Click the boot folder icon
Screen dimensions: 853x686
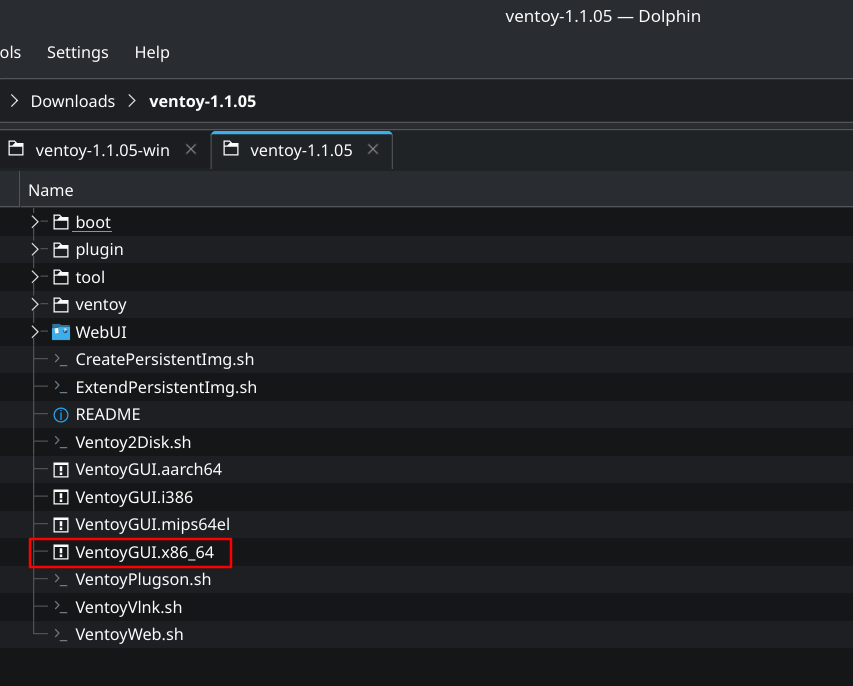pos(61,222)
